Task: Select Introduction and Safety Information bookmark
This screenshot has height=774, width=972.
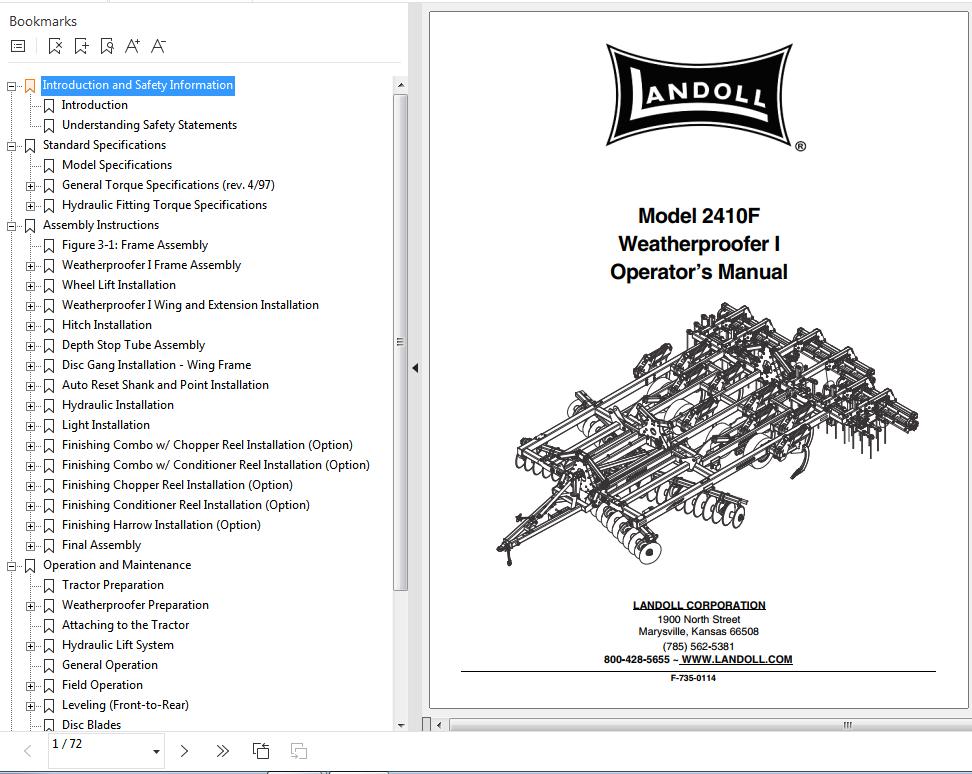Action: [138, 85]
